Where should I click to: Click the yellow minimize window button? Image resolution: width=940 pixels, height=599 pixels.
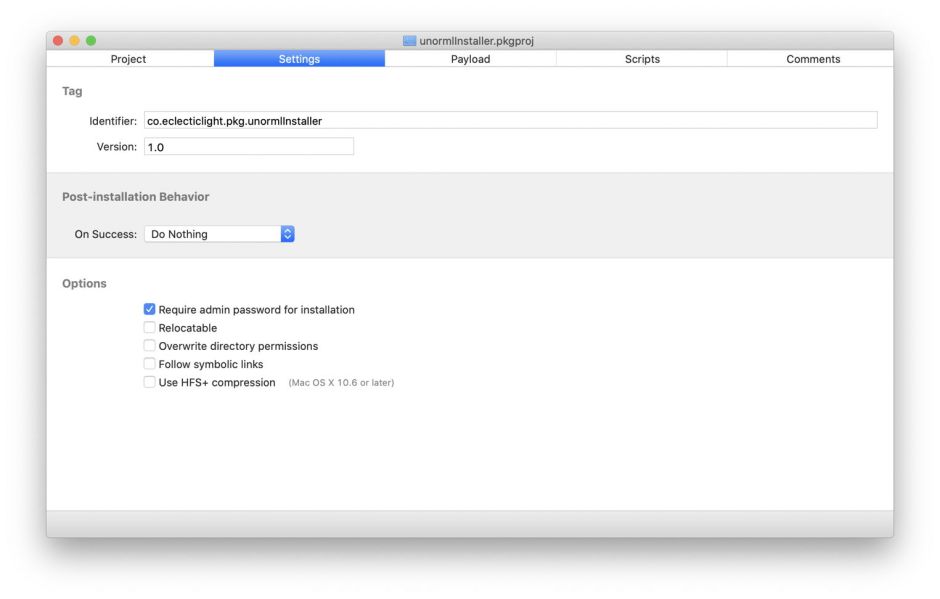[x=74, y=41]
